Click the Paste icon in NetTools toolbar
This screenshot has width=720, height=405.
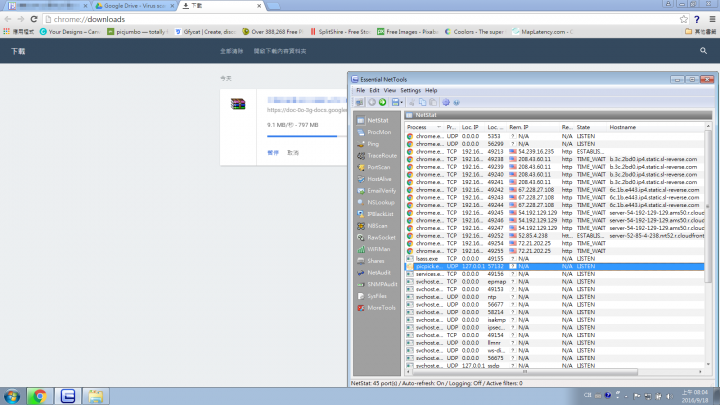click(x=433, y=102)
